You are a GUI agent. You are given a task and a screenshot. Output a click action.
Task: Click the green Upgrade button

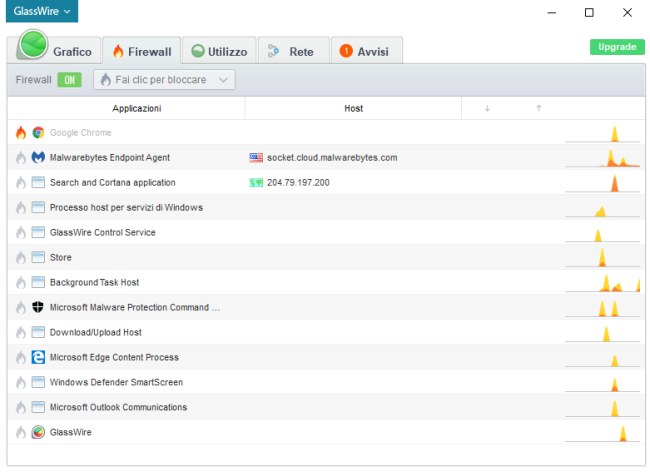617,47
